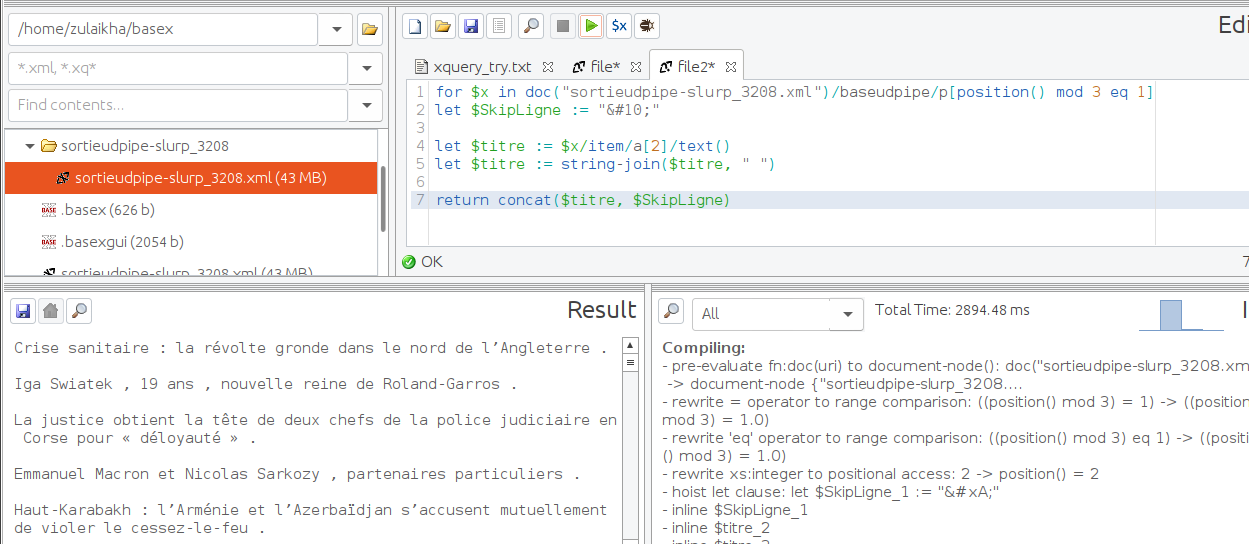Click the Total Time: 2894.48 ms label

(x=952, y=310)
